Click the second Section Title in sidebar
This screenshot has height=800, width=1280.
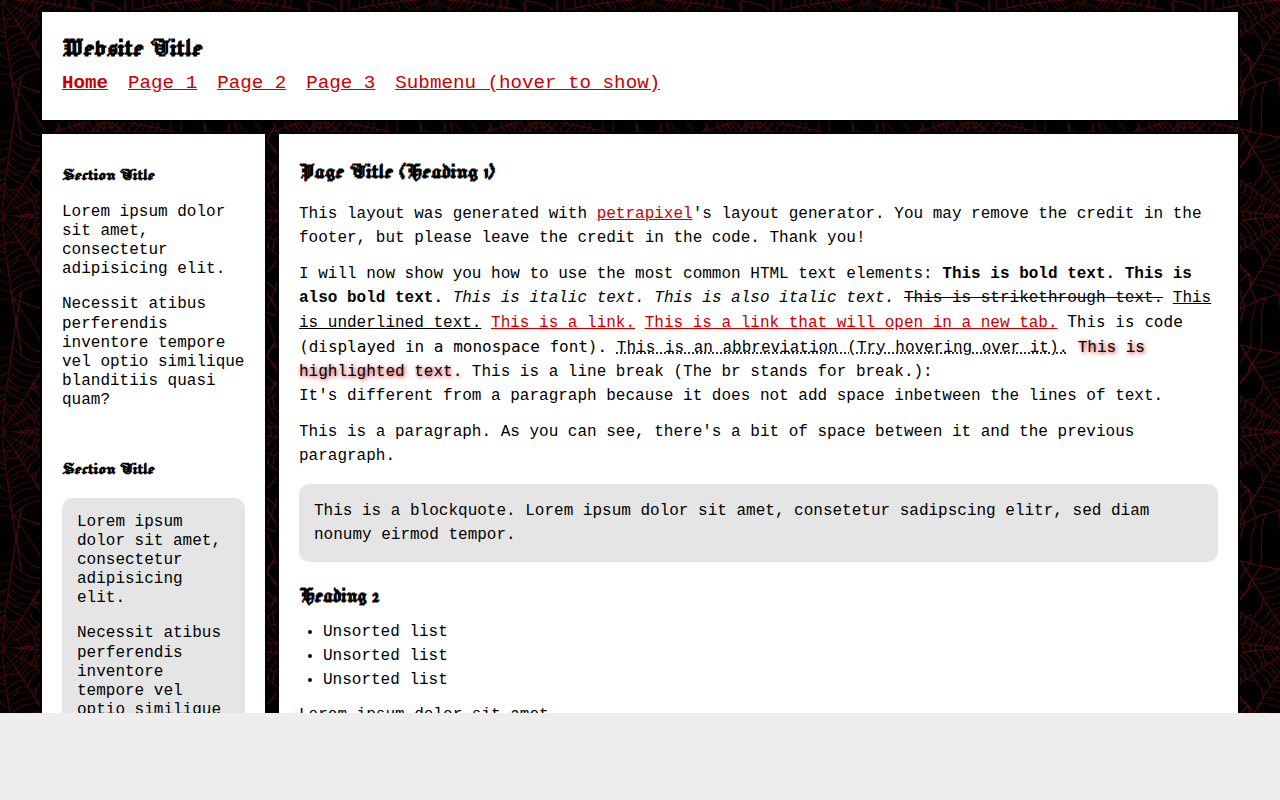[108, 469]
